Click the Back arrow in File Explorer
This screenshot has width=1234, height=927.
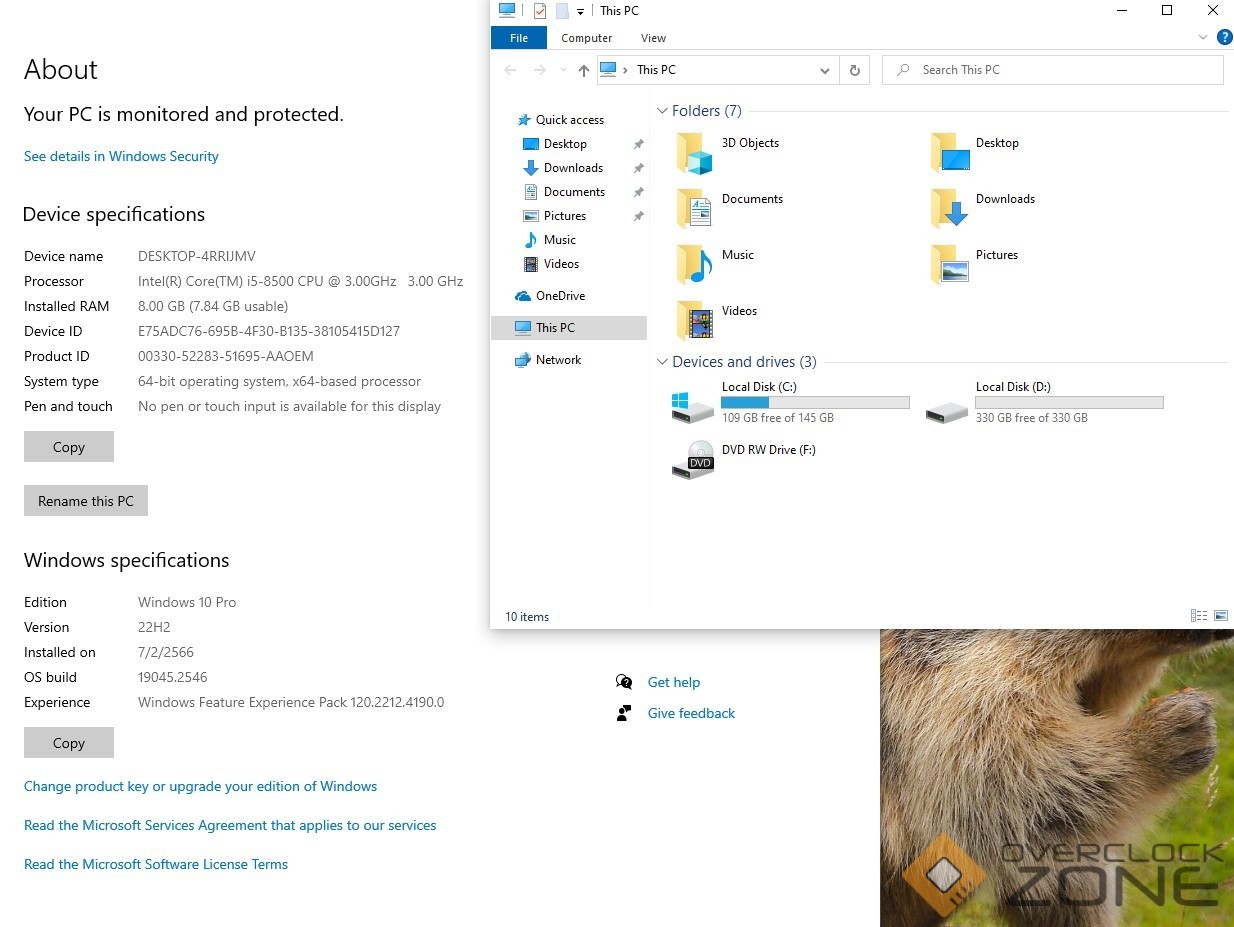[510, 70]
